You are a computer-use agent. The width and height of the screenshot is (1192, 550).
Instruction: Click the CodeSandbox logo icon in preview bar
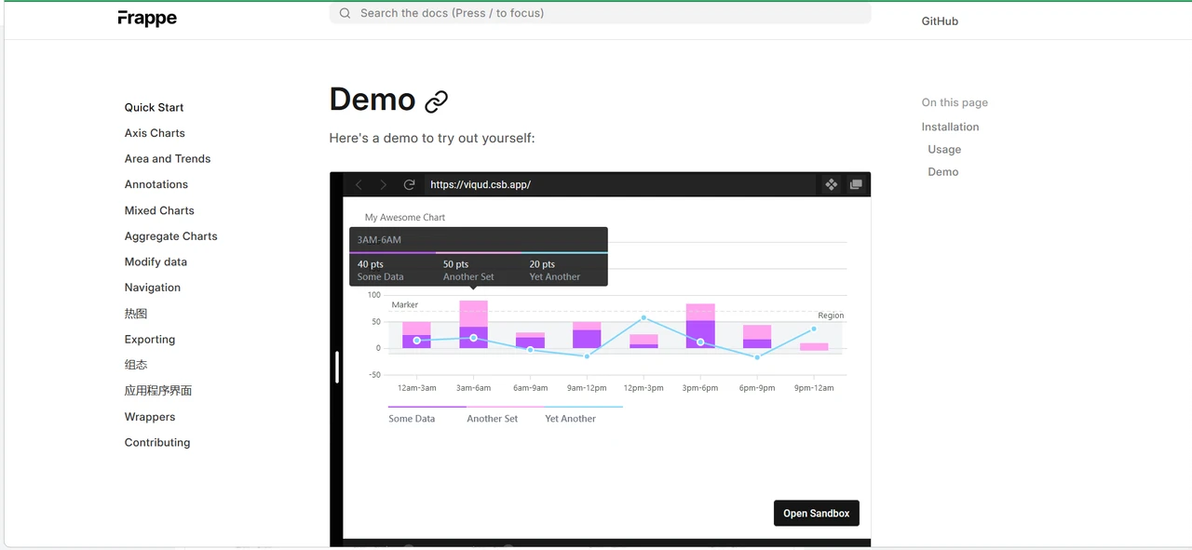[x=831, y=184]
